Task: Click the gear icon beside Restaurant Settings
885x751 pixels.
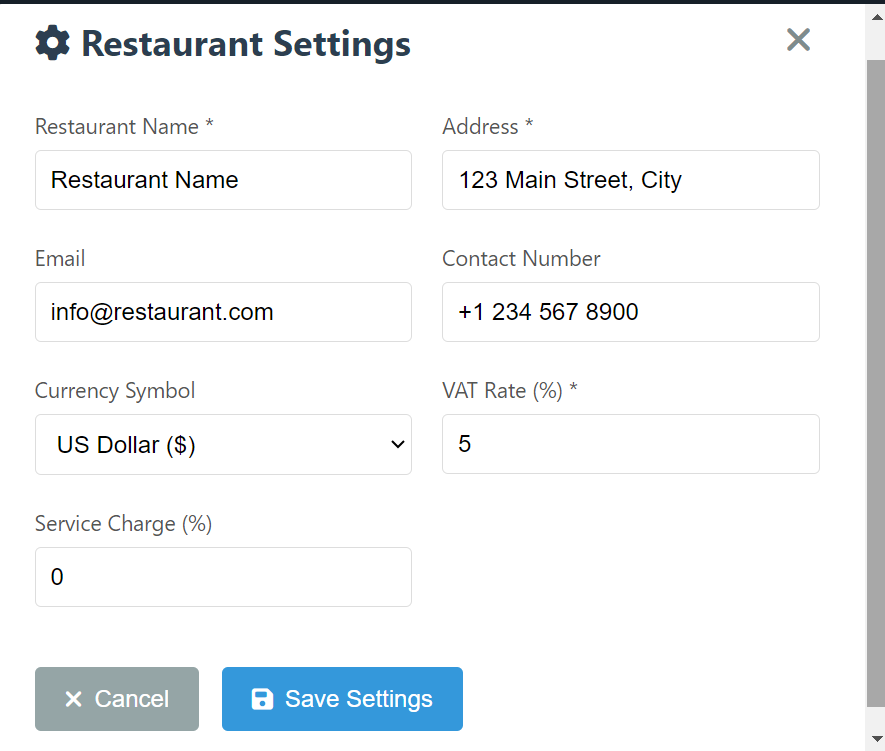Action: point(53,43)
